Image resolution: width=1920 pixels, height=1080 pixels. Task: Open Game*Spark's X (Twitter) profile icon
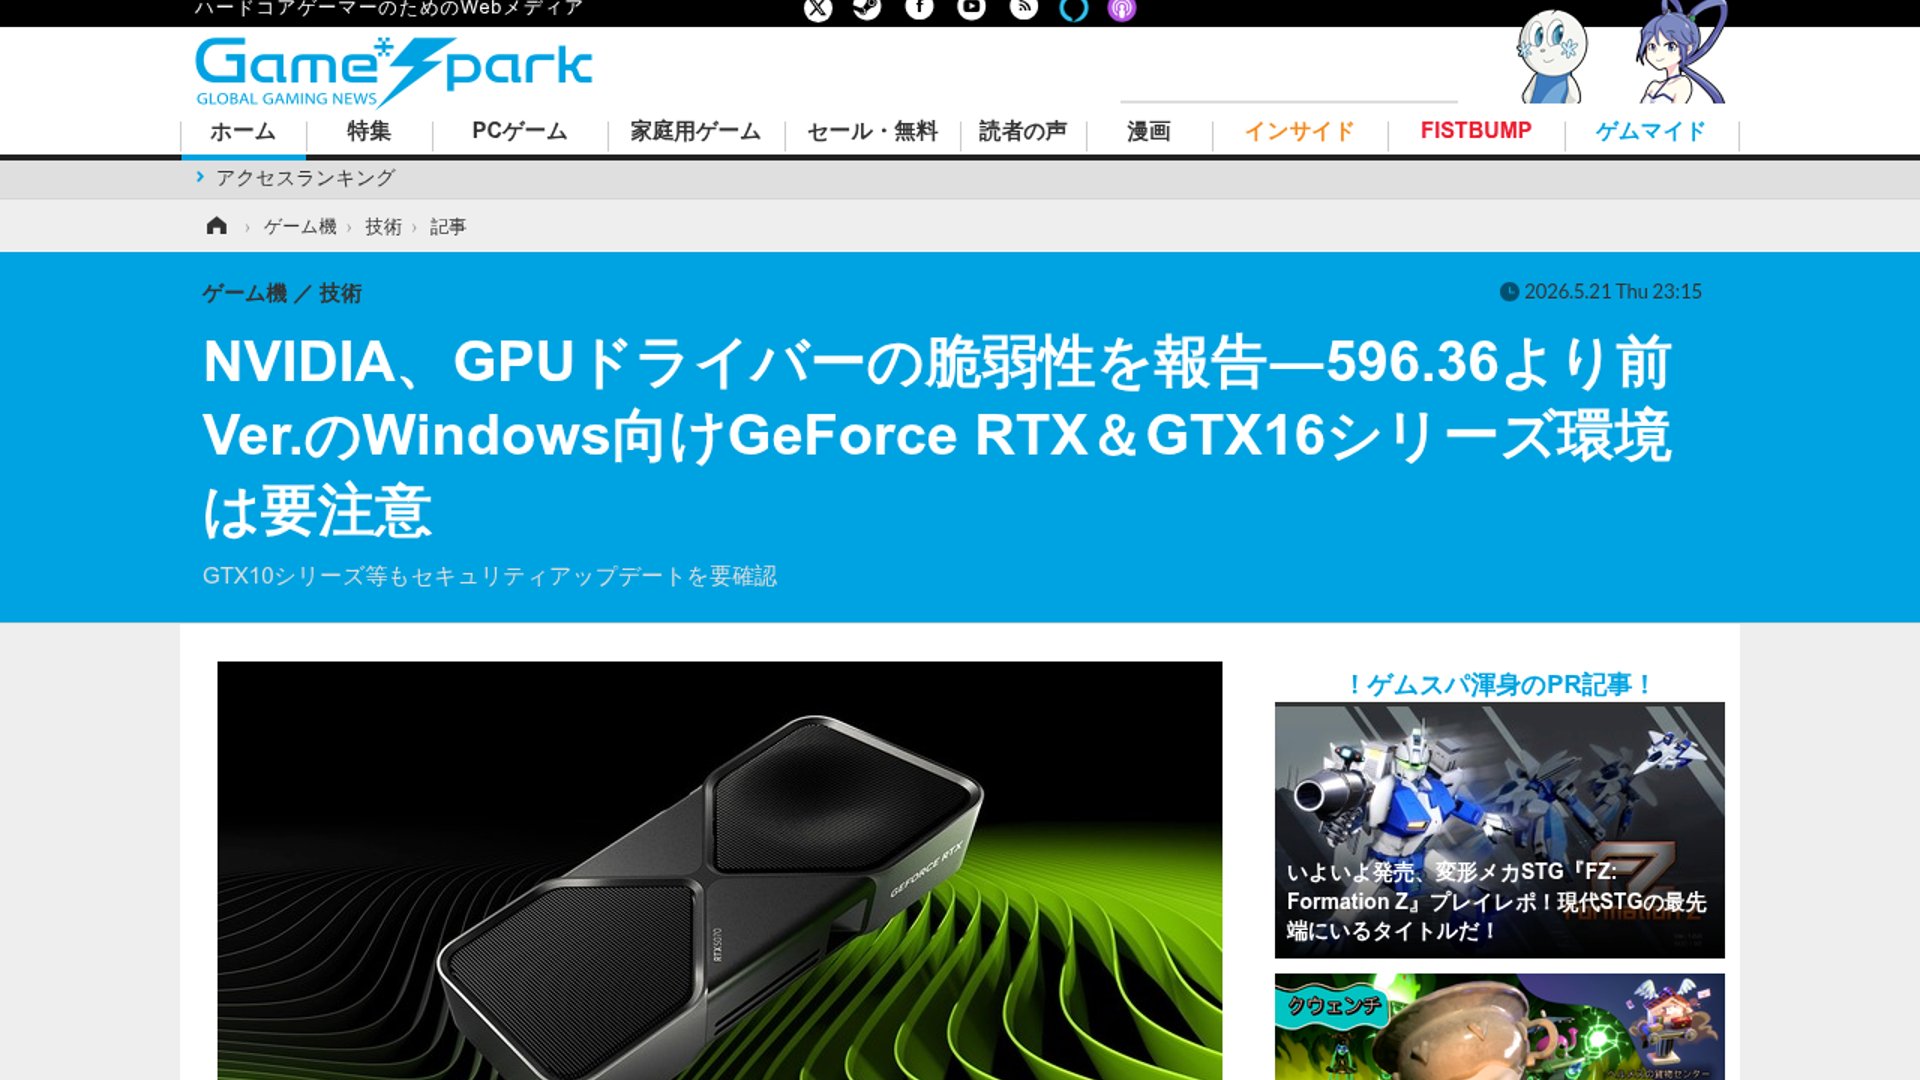click(818, 9)
